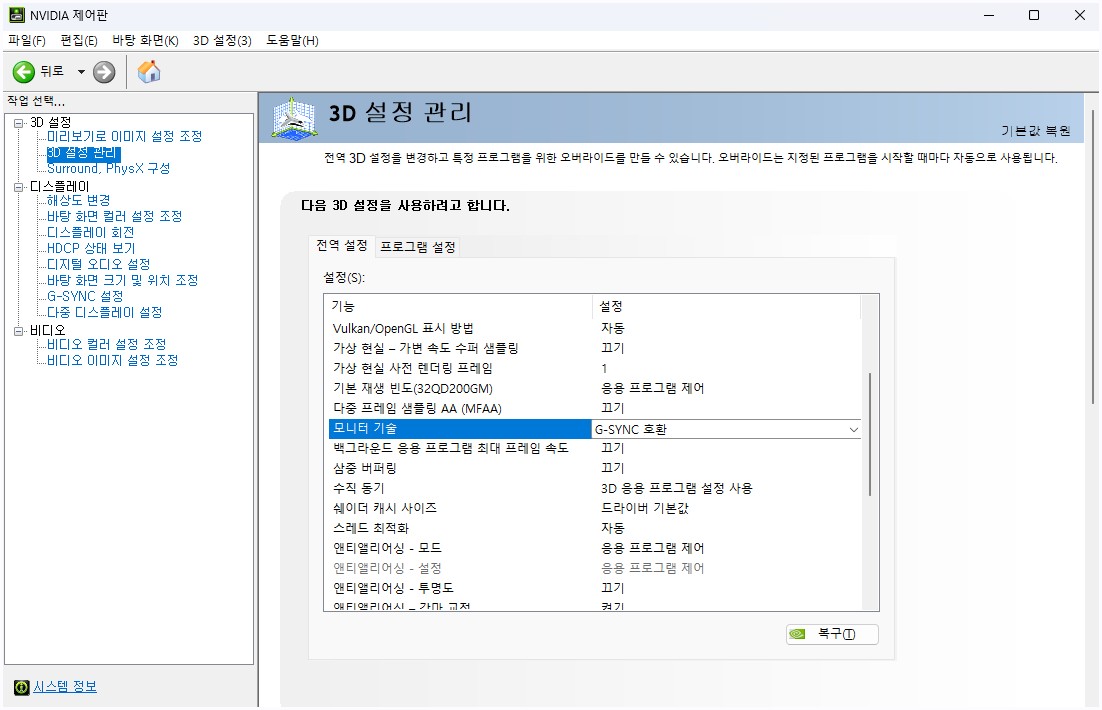The height and width of the screenshot is (710, 1102).
Task: Open 다중 디스플레이 설정 page
Action: tap(105, 312)
